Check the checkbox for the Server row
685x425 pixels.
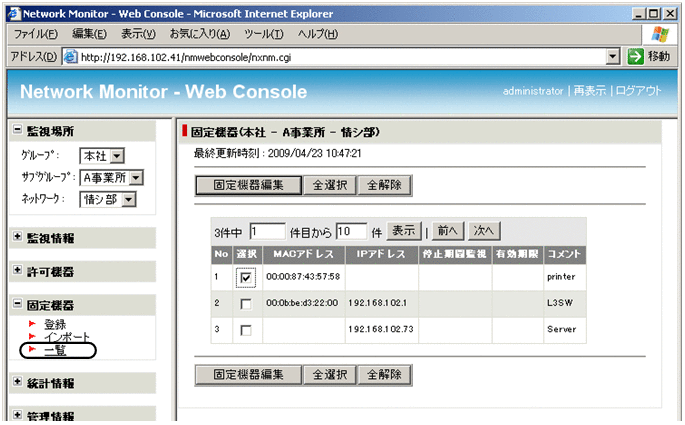click(246, 330)
